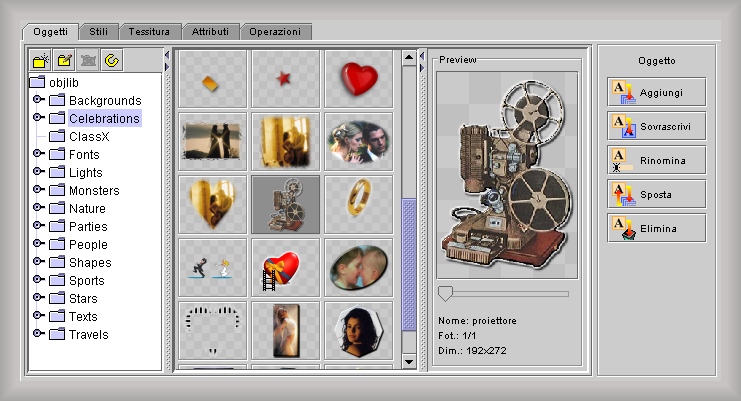Expand the Nature folder node
Viewport: 741px width, 401px height.
coord(38,209)
